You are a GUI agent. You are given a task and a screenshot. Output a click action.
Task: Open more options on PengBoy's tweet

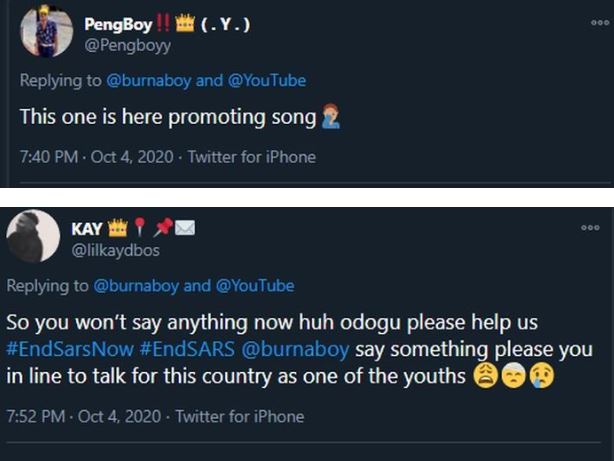pyautogui.click(x=598, y=22)
